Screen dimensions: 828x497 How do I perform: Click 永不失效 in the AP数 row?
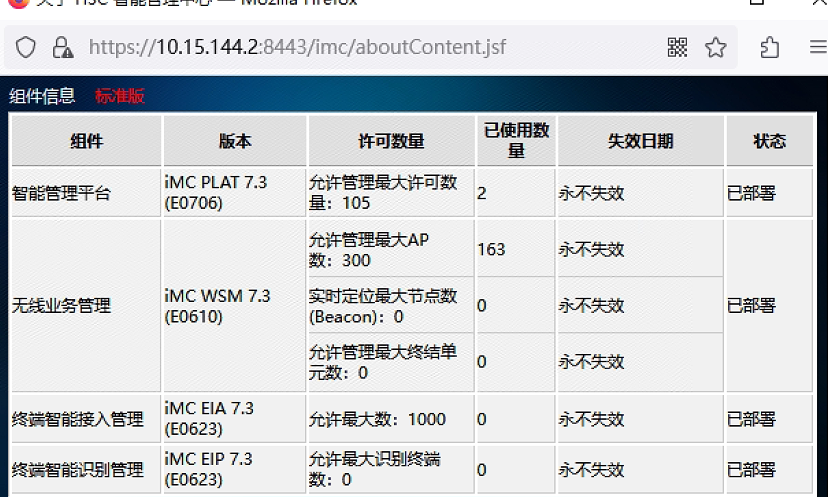pos(591,249)
